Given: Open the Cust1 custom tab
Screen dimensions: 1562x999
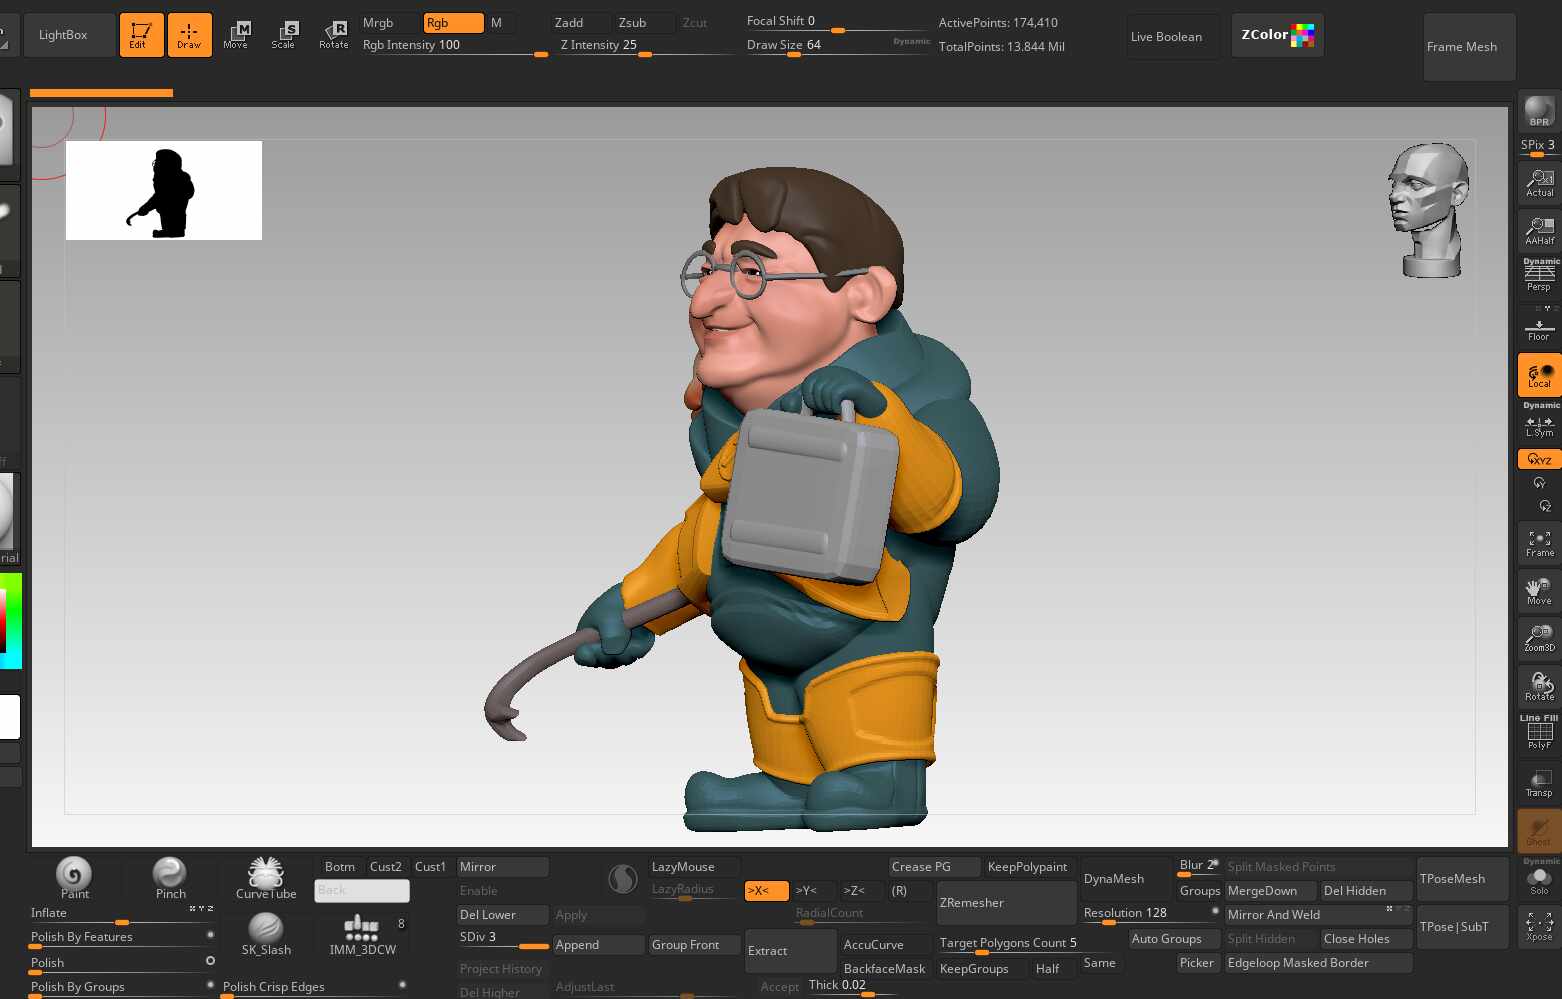Looking at the screenshot, I should [430, 867].
